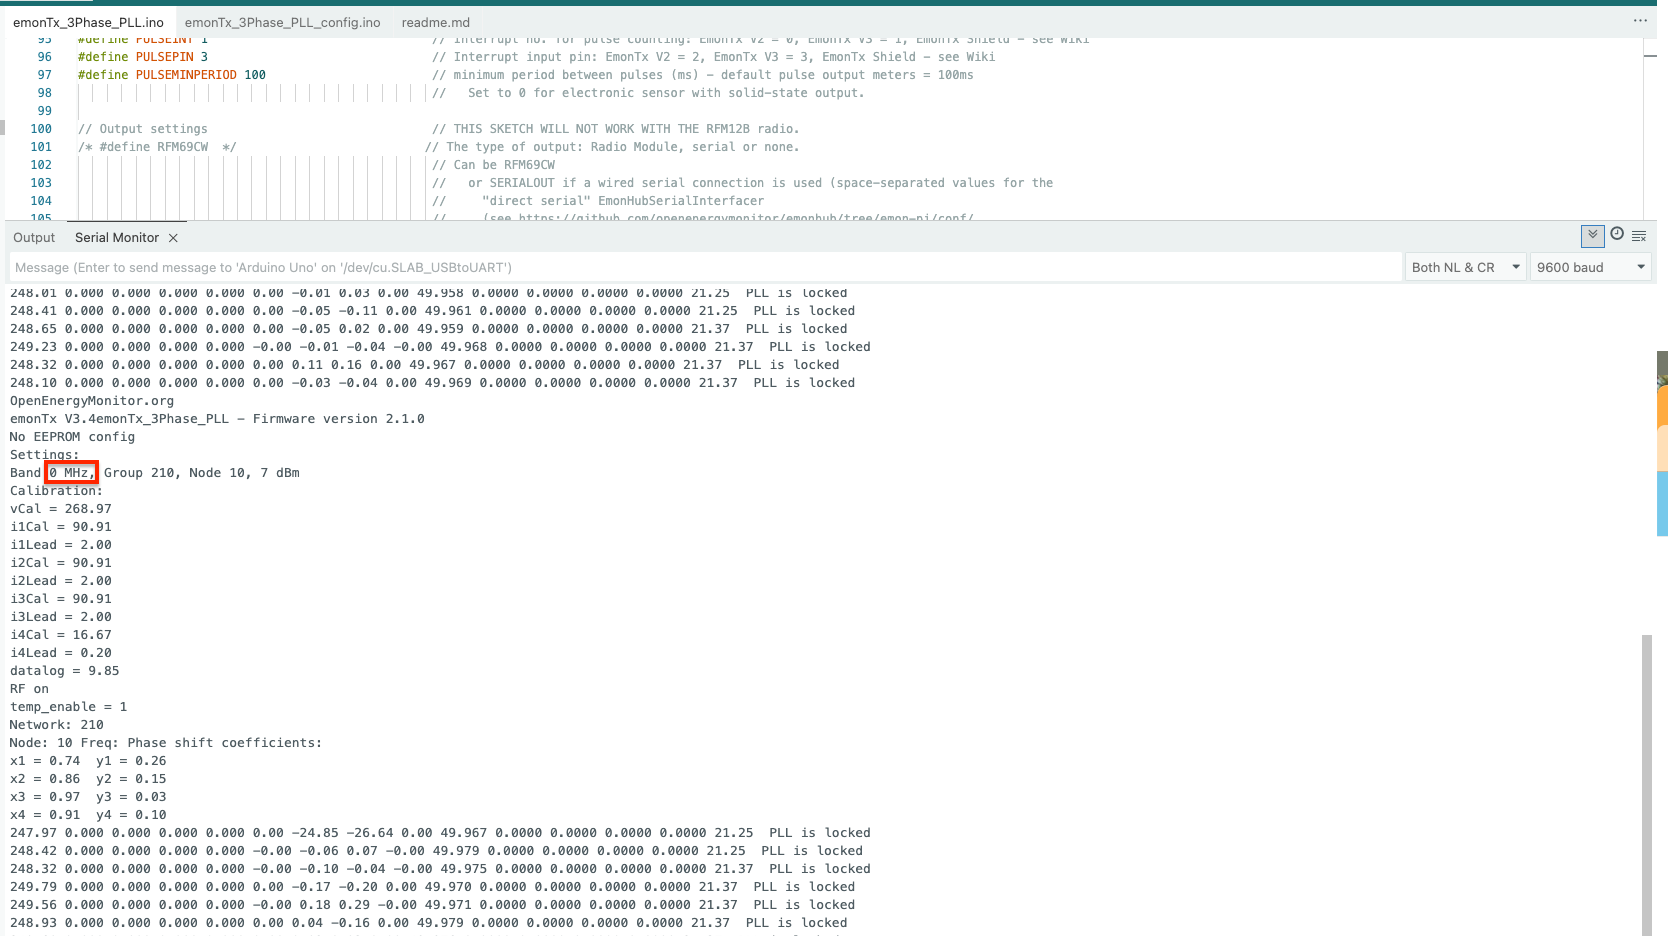This screenshot has width=1668, height=936.
Task: Switch to emonTx_3Phase_PLL_config.ino tab
Action: coord(282,22)
